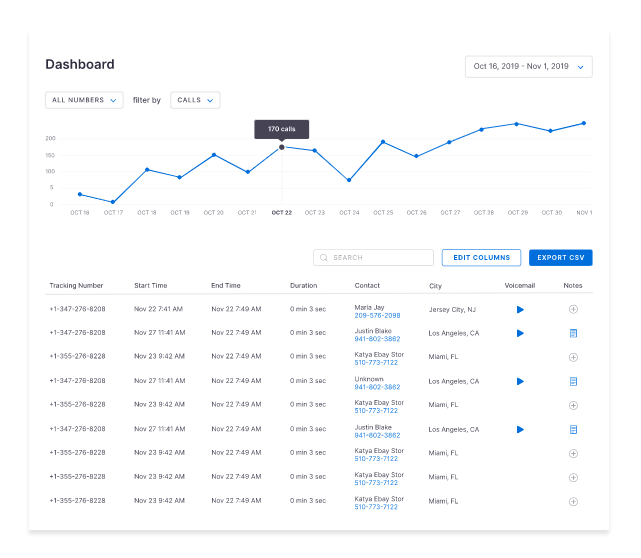
Task: Add note to the last Katya Ebay Stor row
Action: [573, 502]
